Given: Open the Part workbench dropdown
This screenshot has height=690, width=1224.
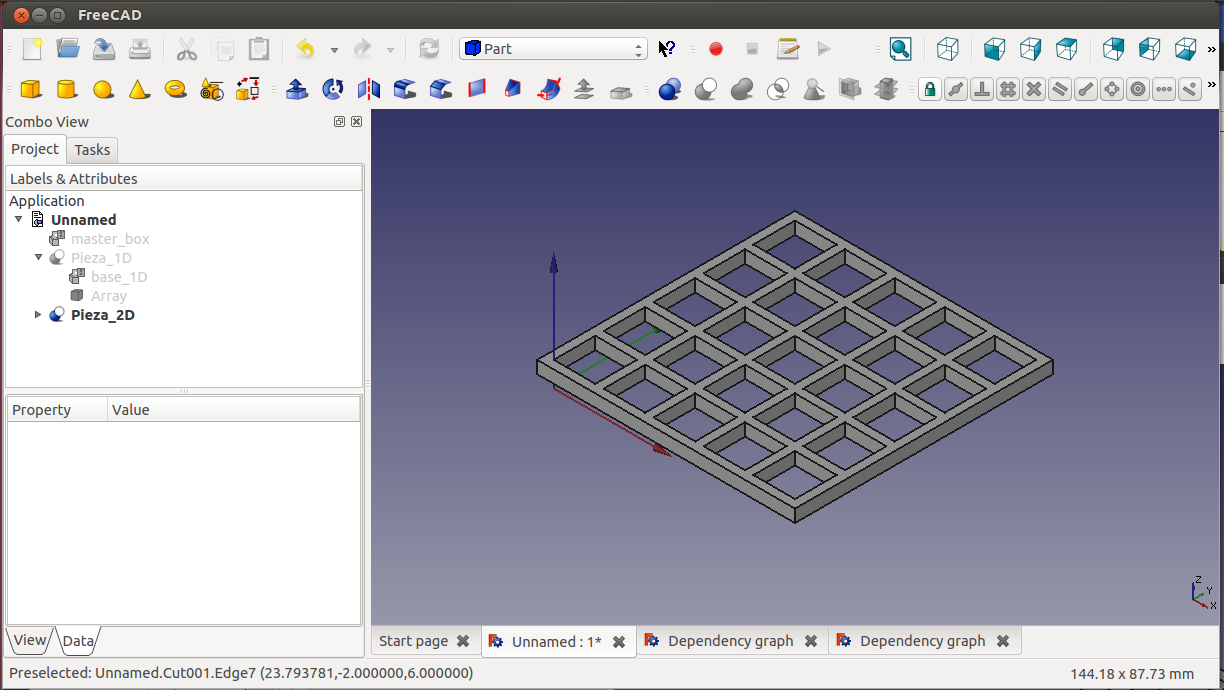Looking at the screenshot, I should [553, 49].
